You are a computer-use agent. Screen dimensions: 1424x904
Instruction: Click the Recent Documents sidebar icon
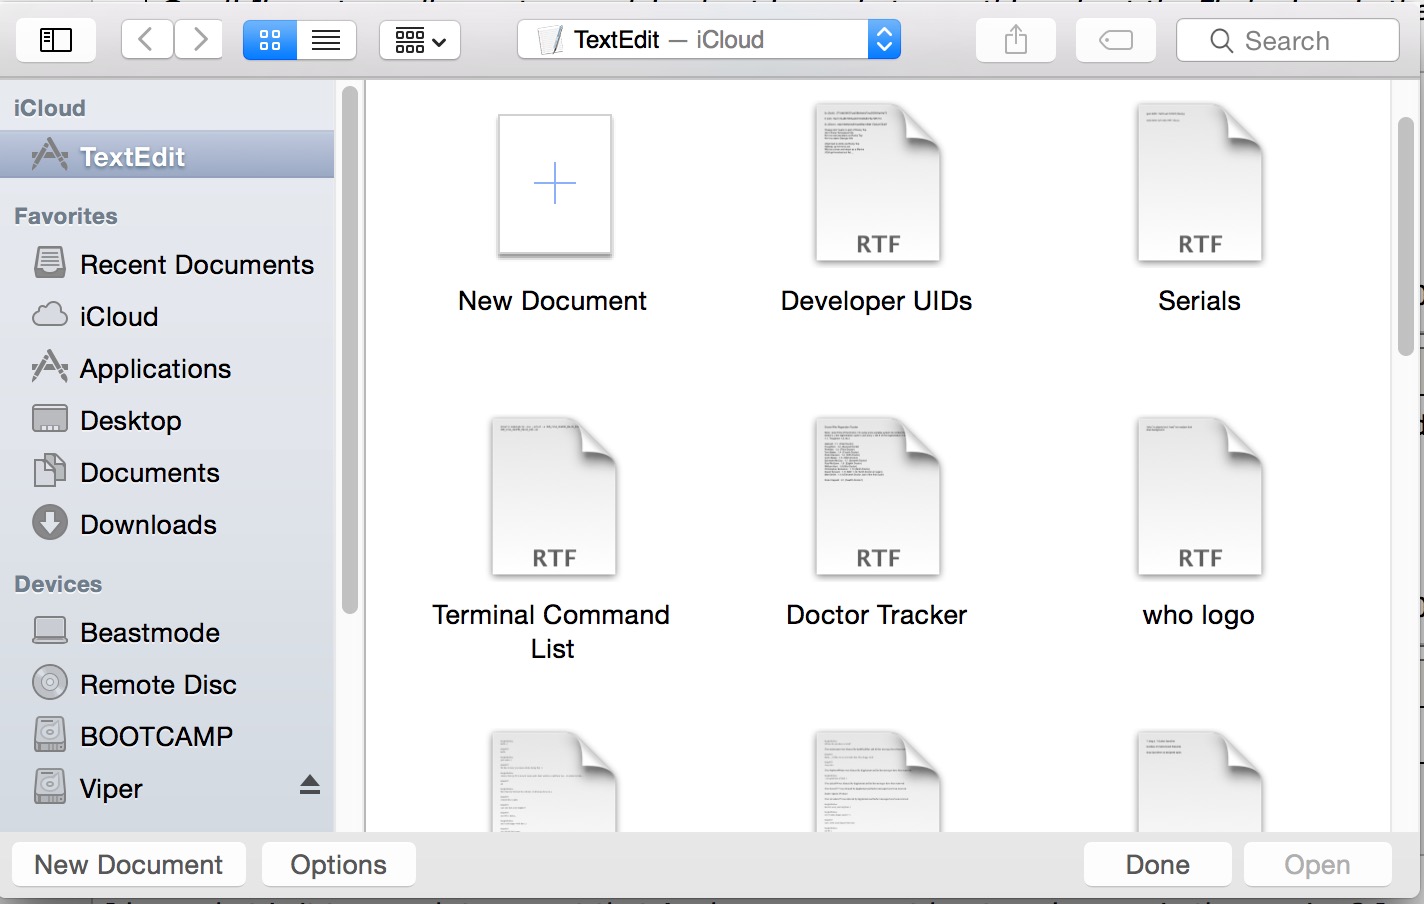click(50, 263)
